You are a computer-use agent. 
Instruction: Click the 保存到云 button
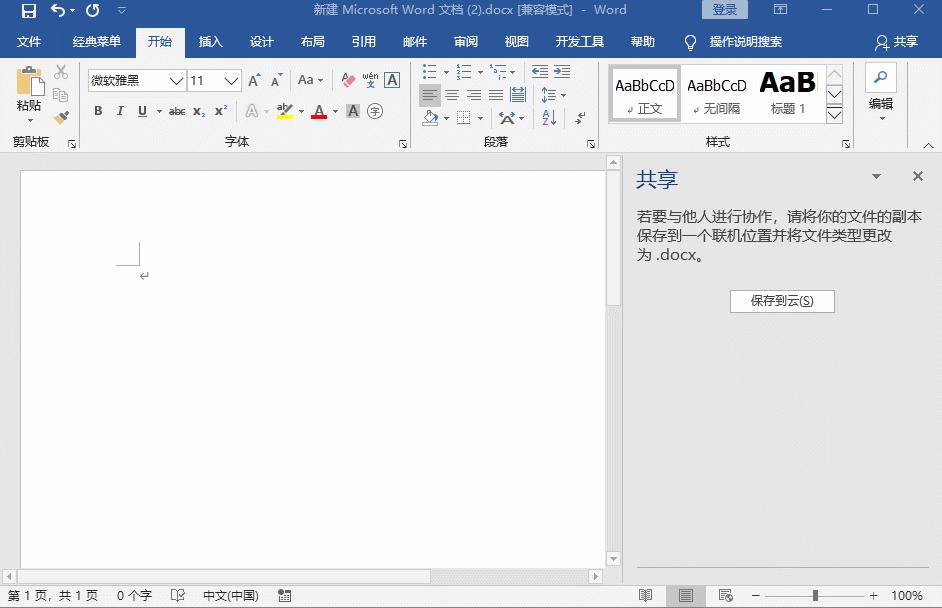[x=782, y=301]
